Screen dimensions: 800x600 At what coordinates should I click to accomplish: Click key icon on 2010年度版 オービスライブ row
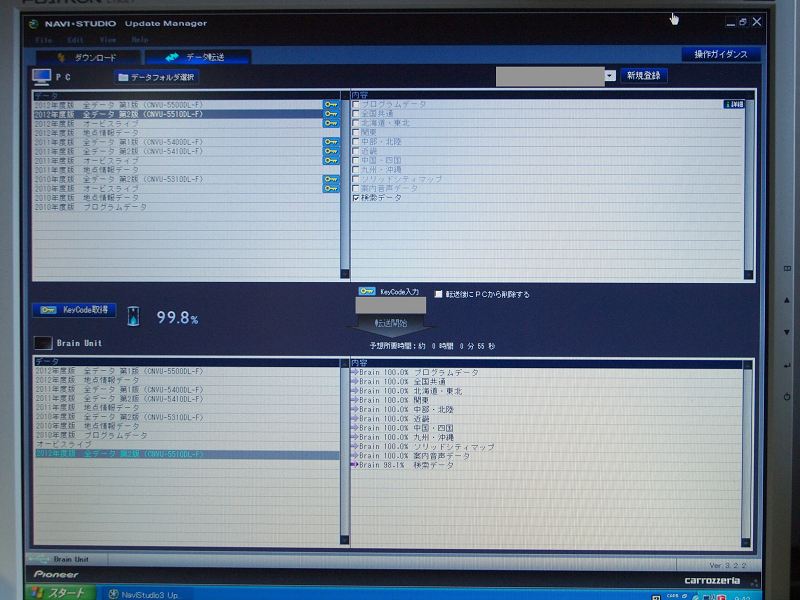point(331,188)
